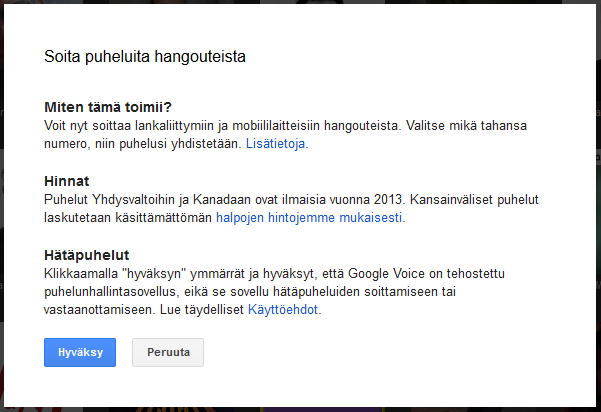Click the dimmed background strip above the dialog

click(300, 4)
